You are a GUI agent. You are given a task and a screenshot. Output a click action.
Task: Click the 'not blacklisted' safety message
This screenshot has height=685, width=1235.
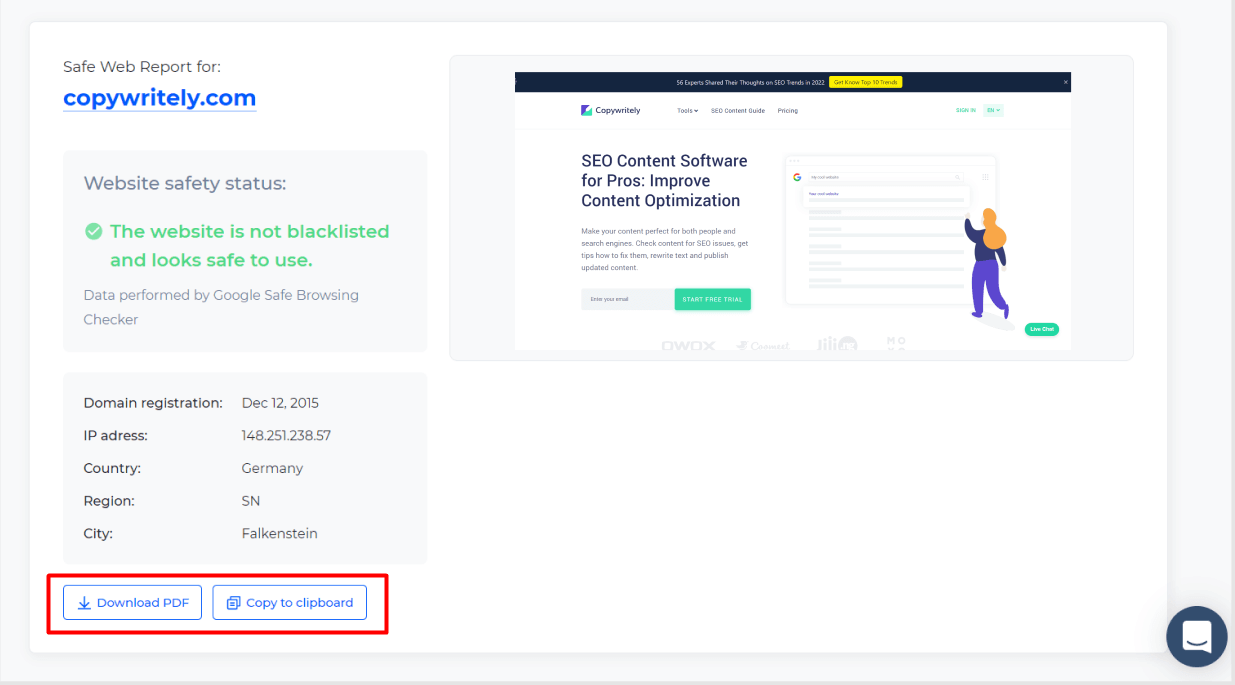tap(250, 246)
